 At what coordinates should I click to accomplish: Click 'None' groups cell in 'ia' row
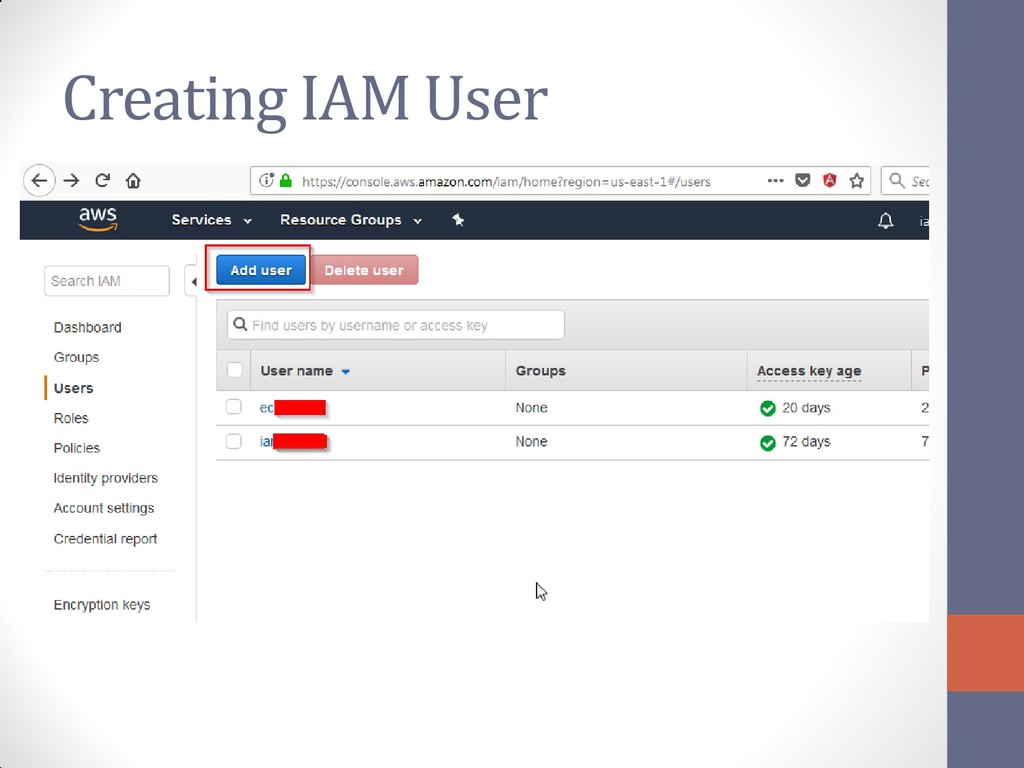[532, 441]
